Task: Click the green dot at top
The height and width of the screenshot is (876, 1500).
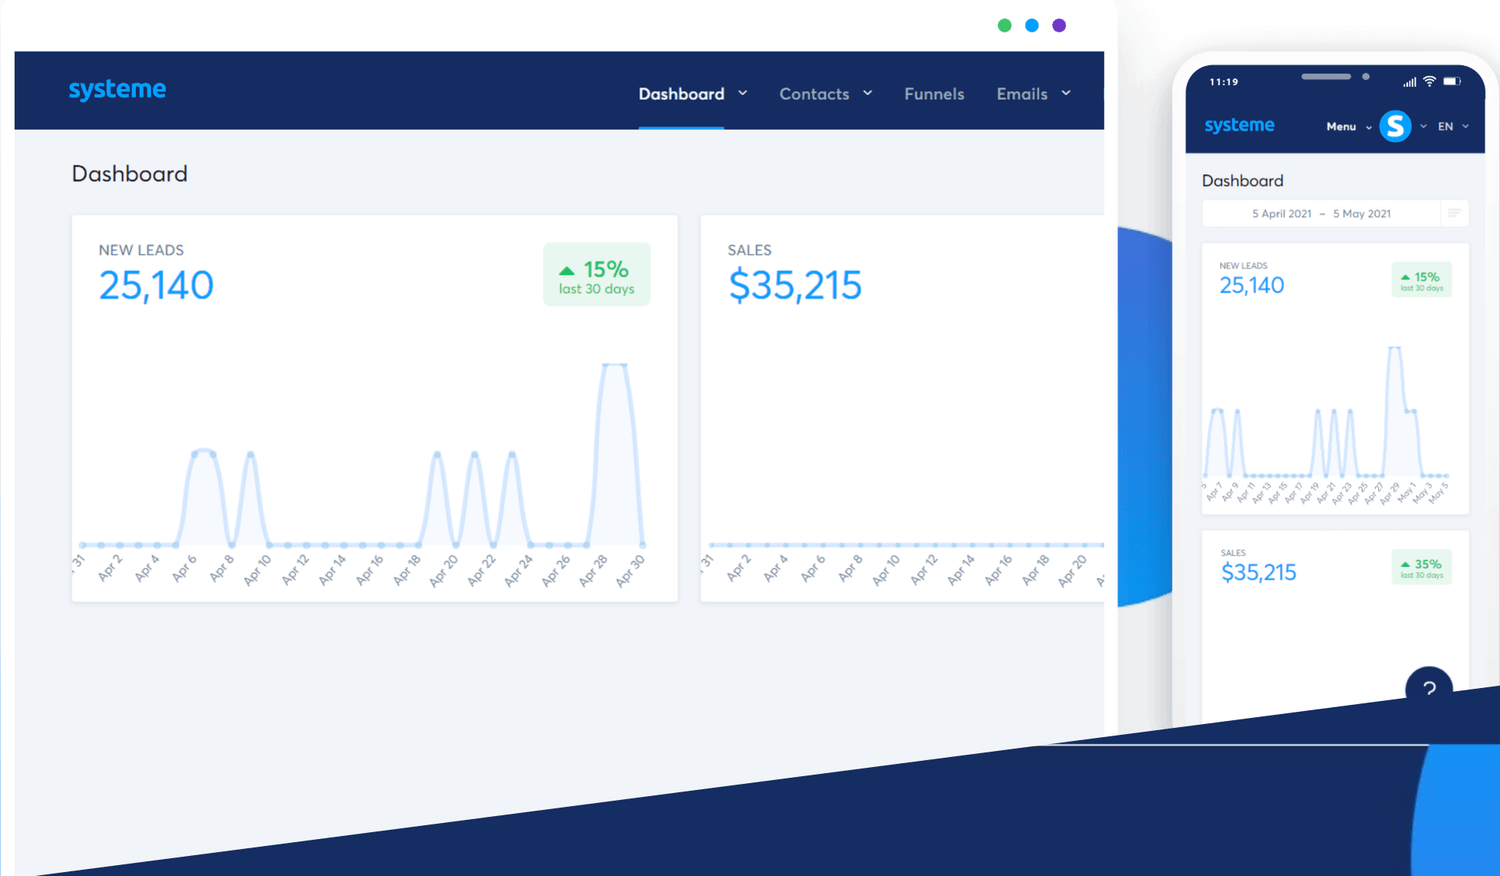Action: [x=1004, y=25]
